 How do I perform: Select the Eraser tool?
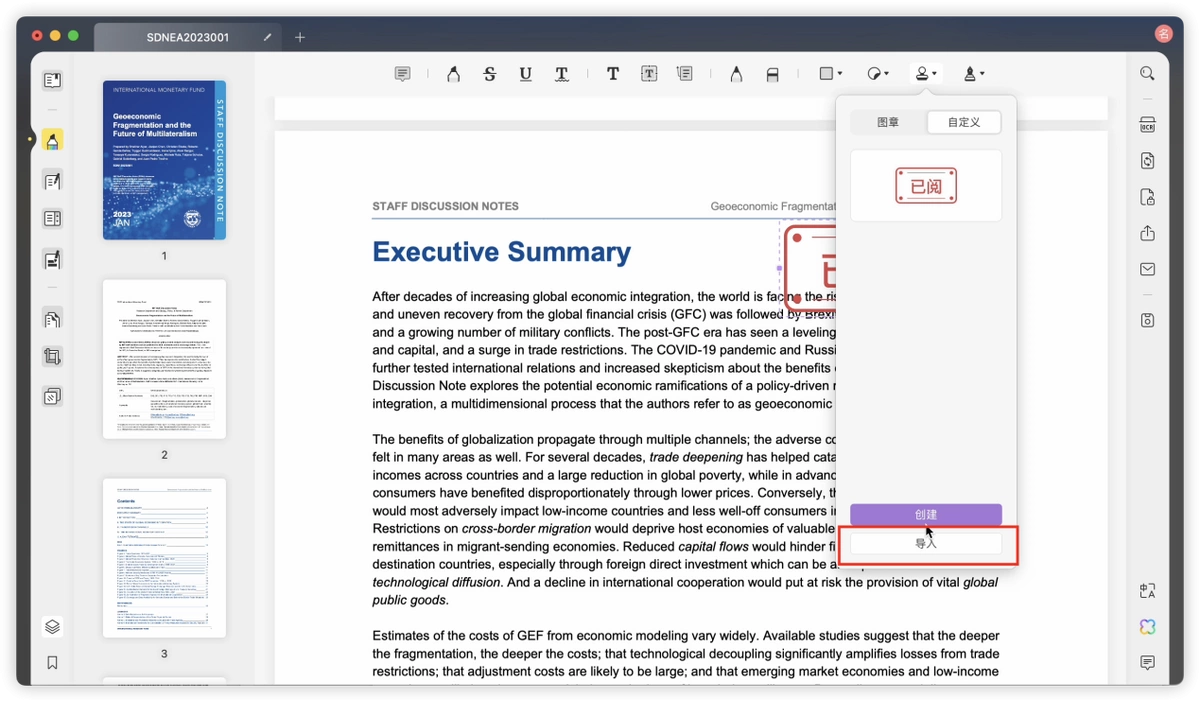[772, 74]
